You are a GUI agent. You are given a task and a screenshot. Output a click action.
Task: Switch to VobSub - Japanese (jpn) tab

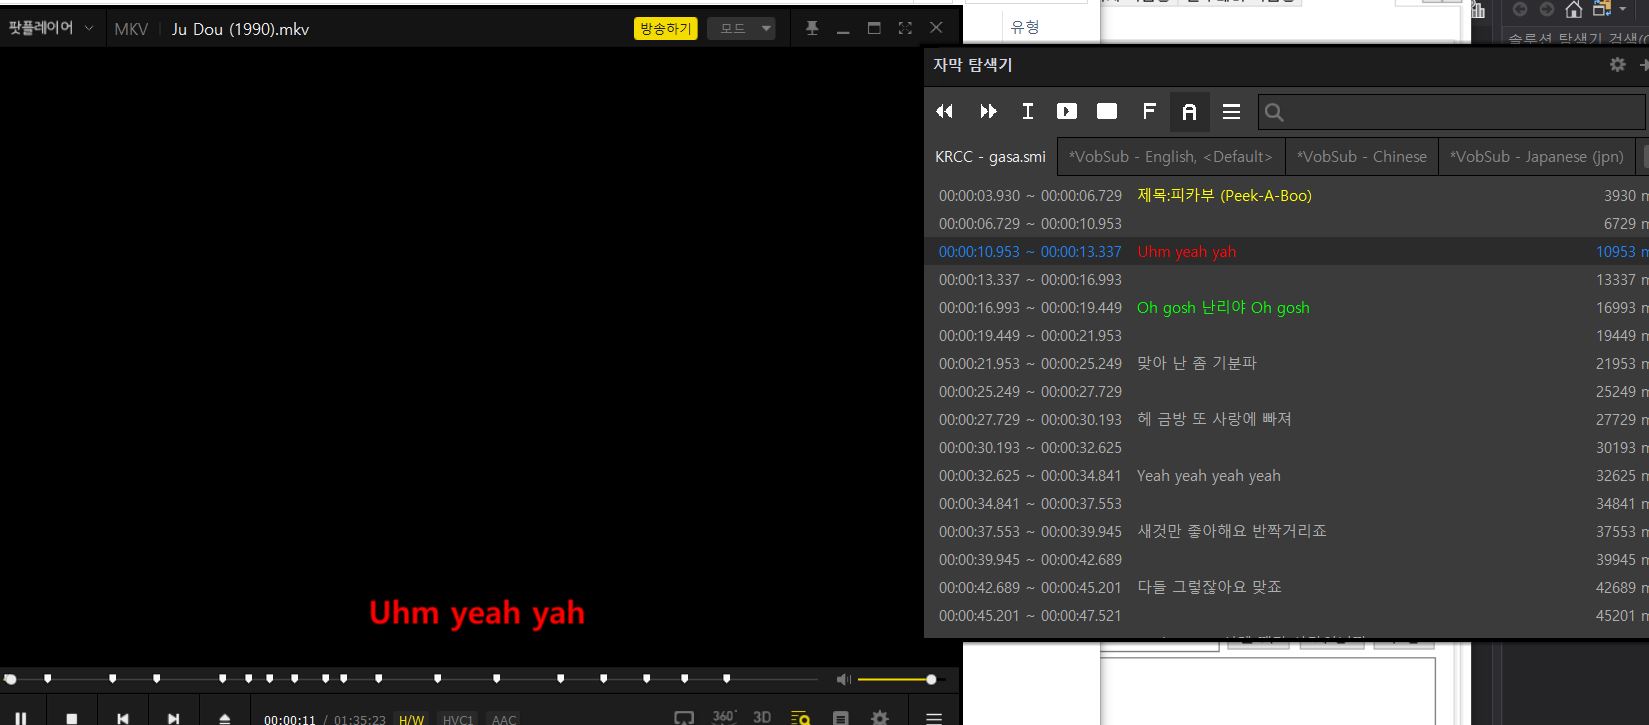(1537, 157)
